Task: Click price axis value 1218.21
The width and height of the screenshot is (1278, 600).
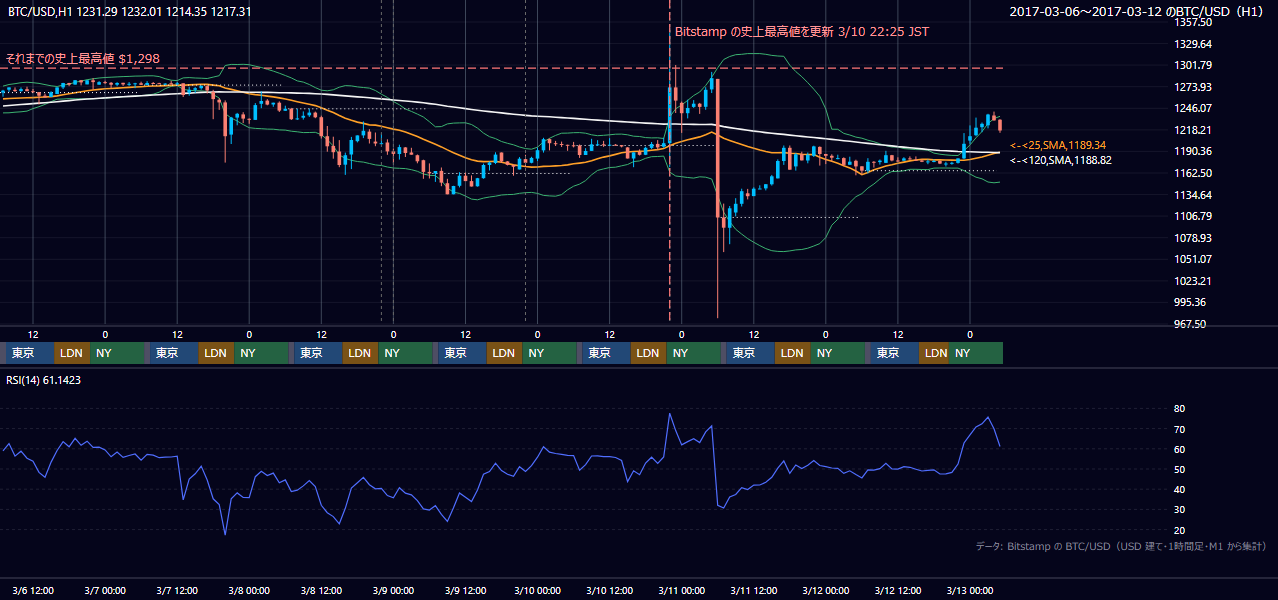Action: tap(1191, 130)
